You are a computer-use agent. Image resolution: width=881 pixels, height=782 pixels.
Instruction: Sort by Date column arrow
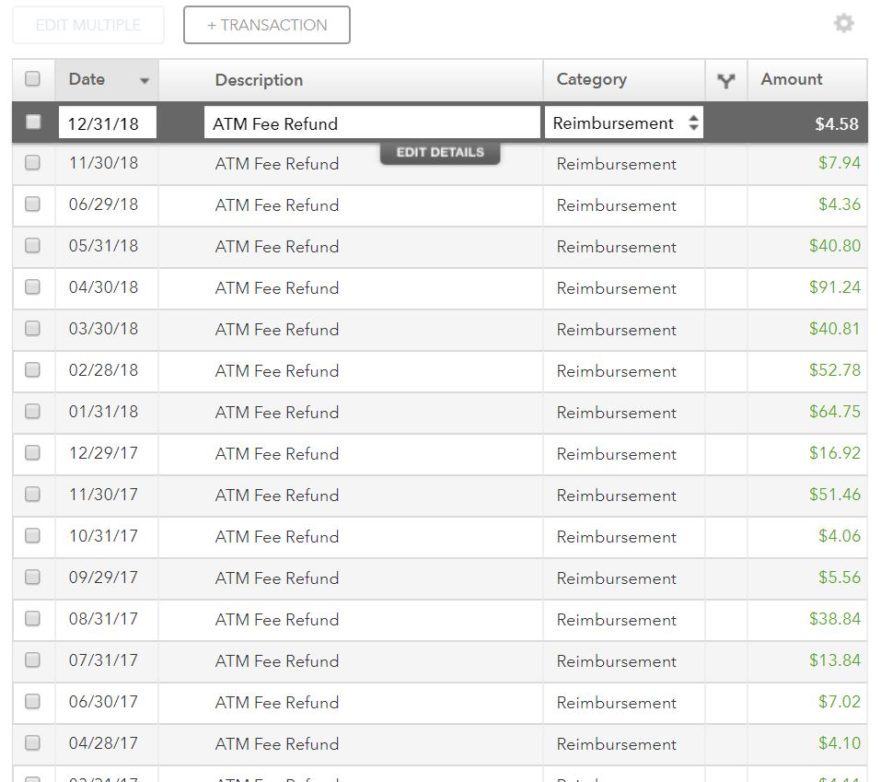click(x=144, y=80)
